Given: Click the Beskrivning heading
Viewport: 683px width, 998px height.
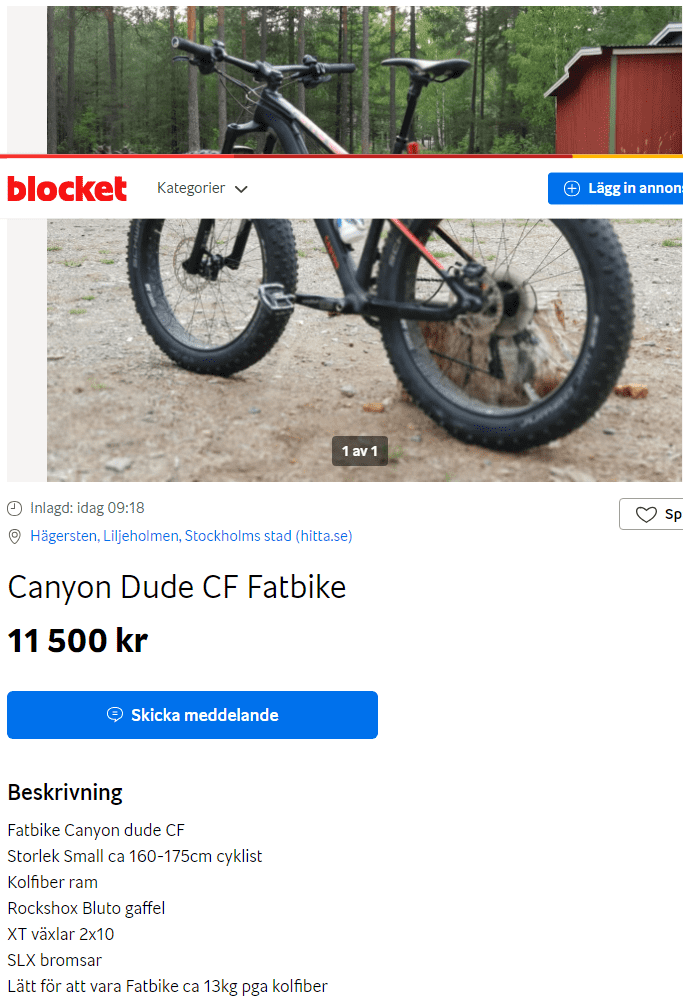Looking at the screenshot, I should point(65,792).
